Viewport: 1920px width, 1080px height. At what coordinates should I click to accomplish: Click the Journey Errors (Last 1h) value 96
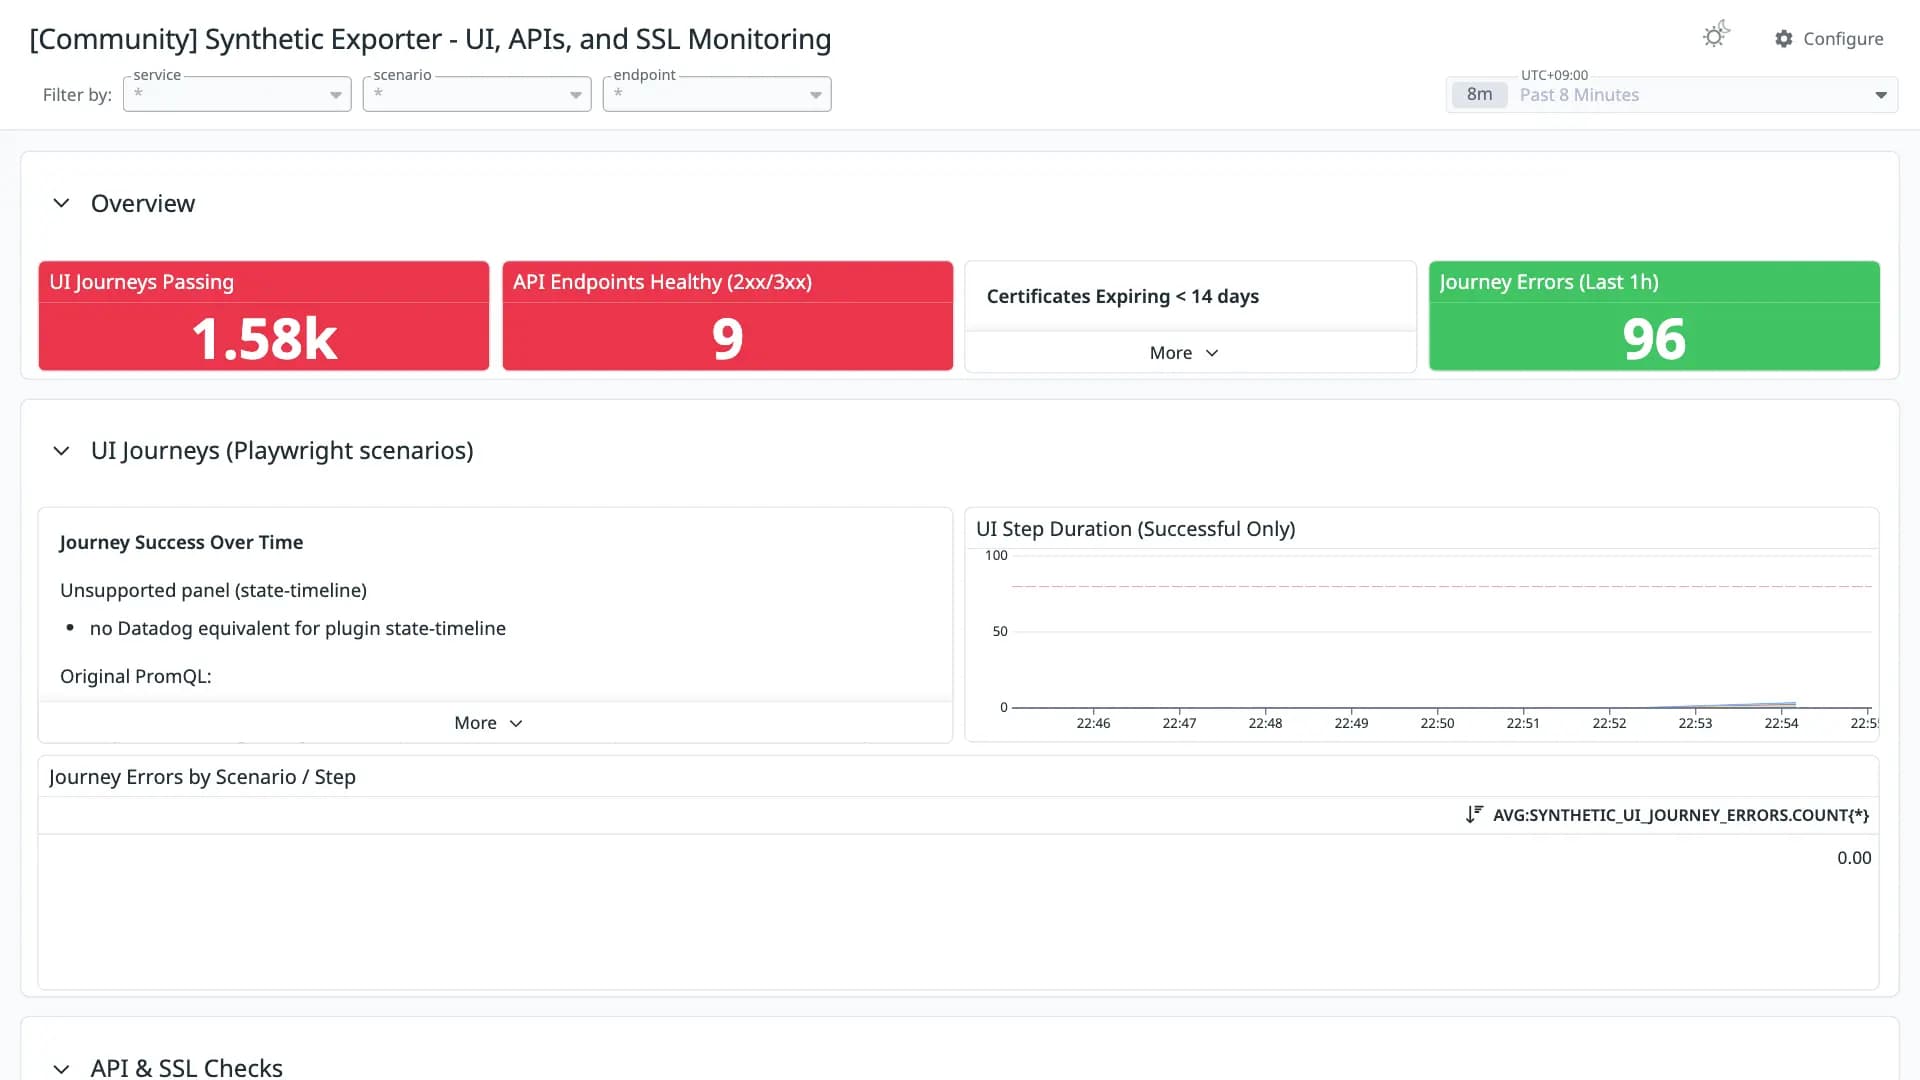1654,339
